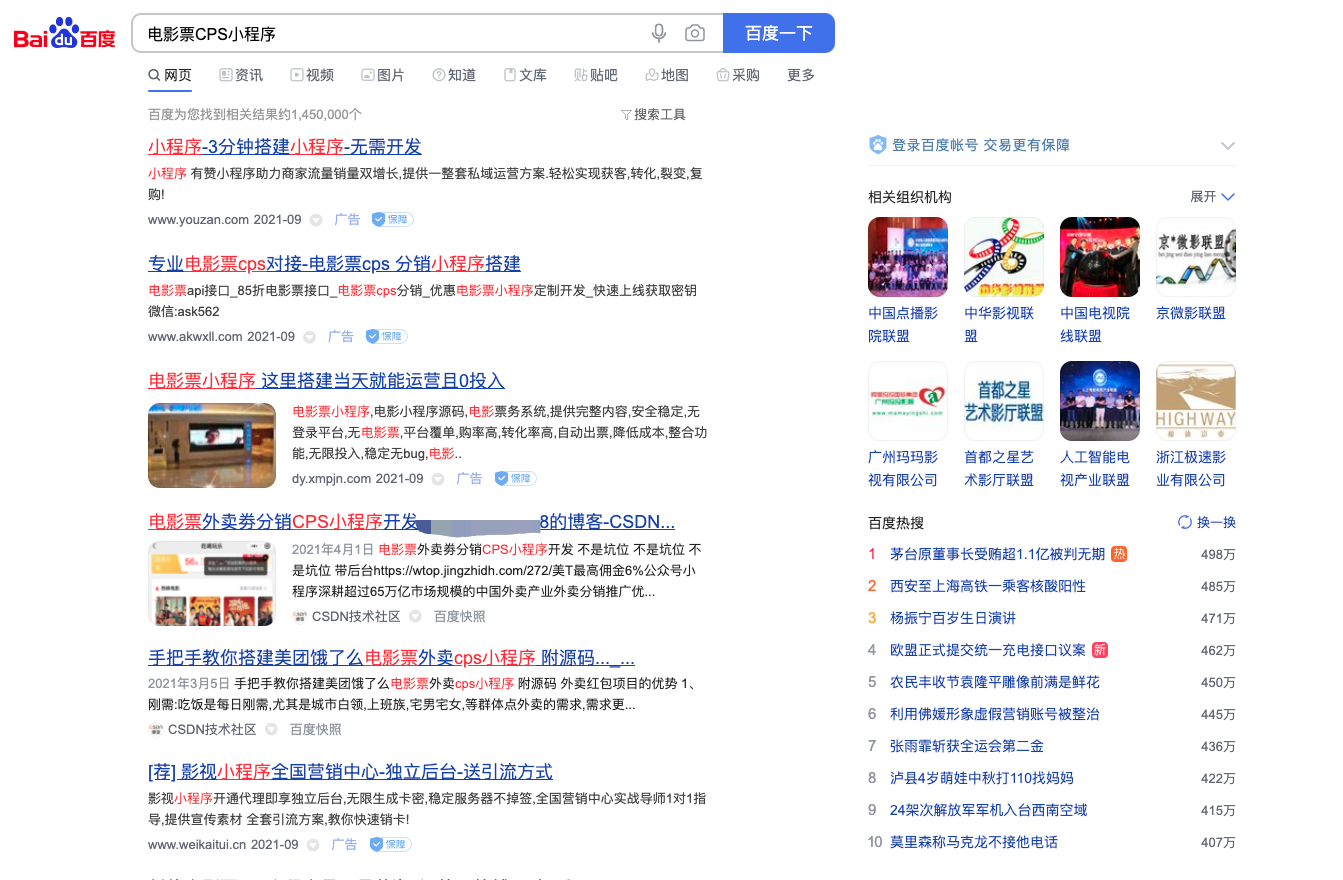Open 广州玛玛影视有限公司 image

coord(908,401)
